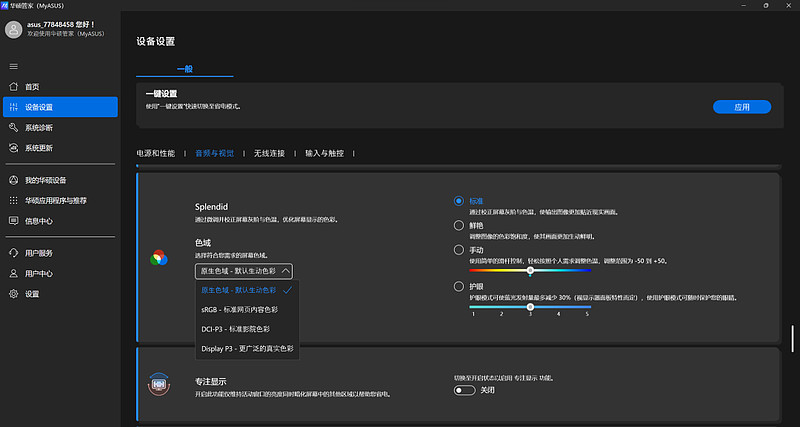Switch to 音频与视觉 tab
This screenshot has width=800, height=427.
click(x=215, y=153)
